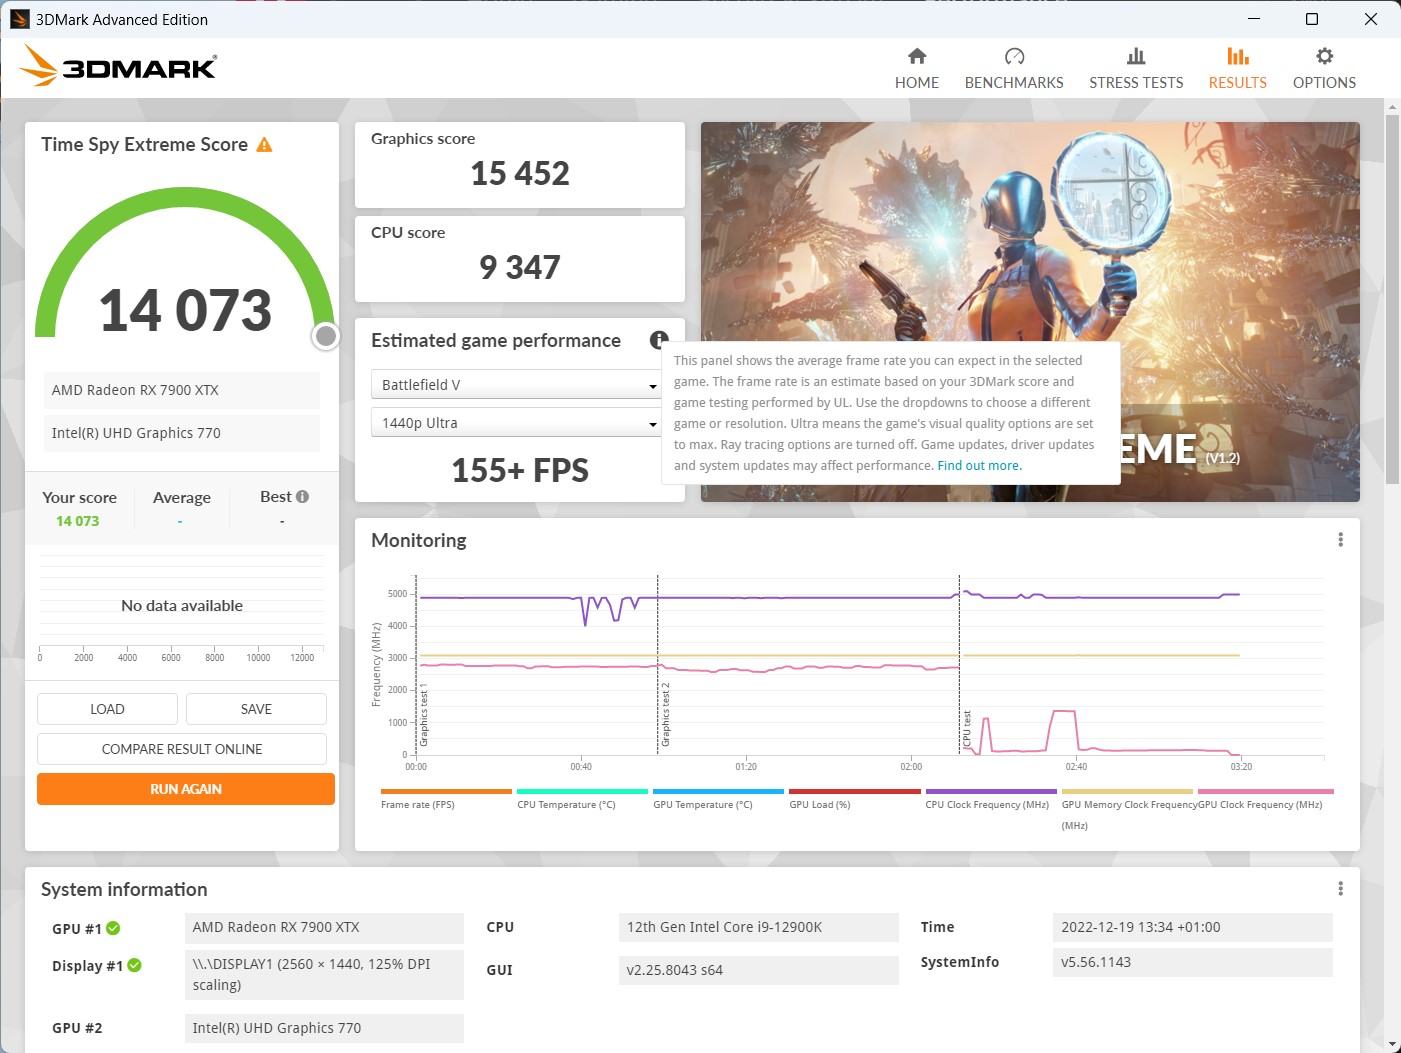Minimize the 3DMark window
This screenshot has height=1053, width=1401.
pyautogui.click(x=1254, y=19)
